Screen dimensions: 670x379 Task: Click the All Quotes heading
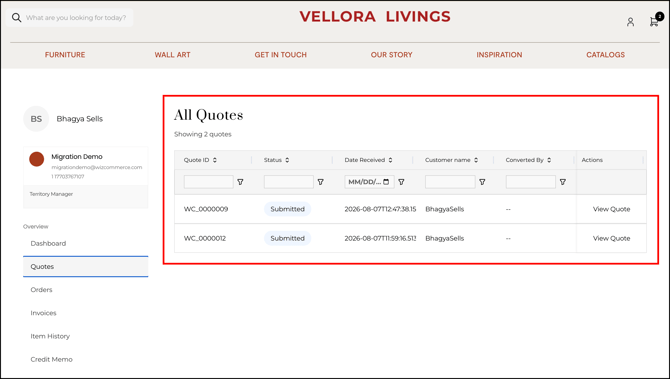click(x=209, y=115)
